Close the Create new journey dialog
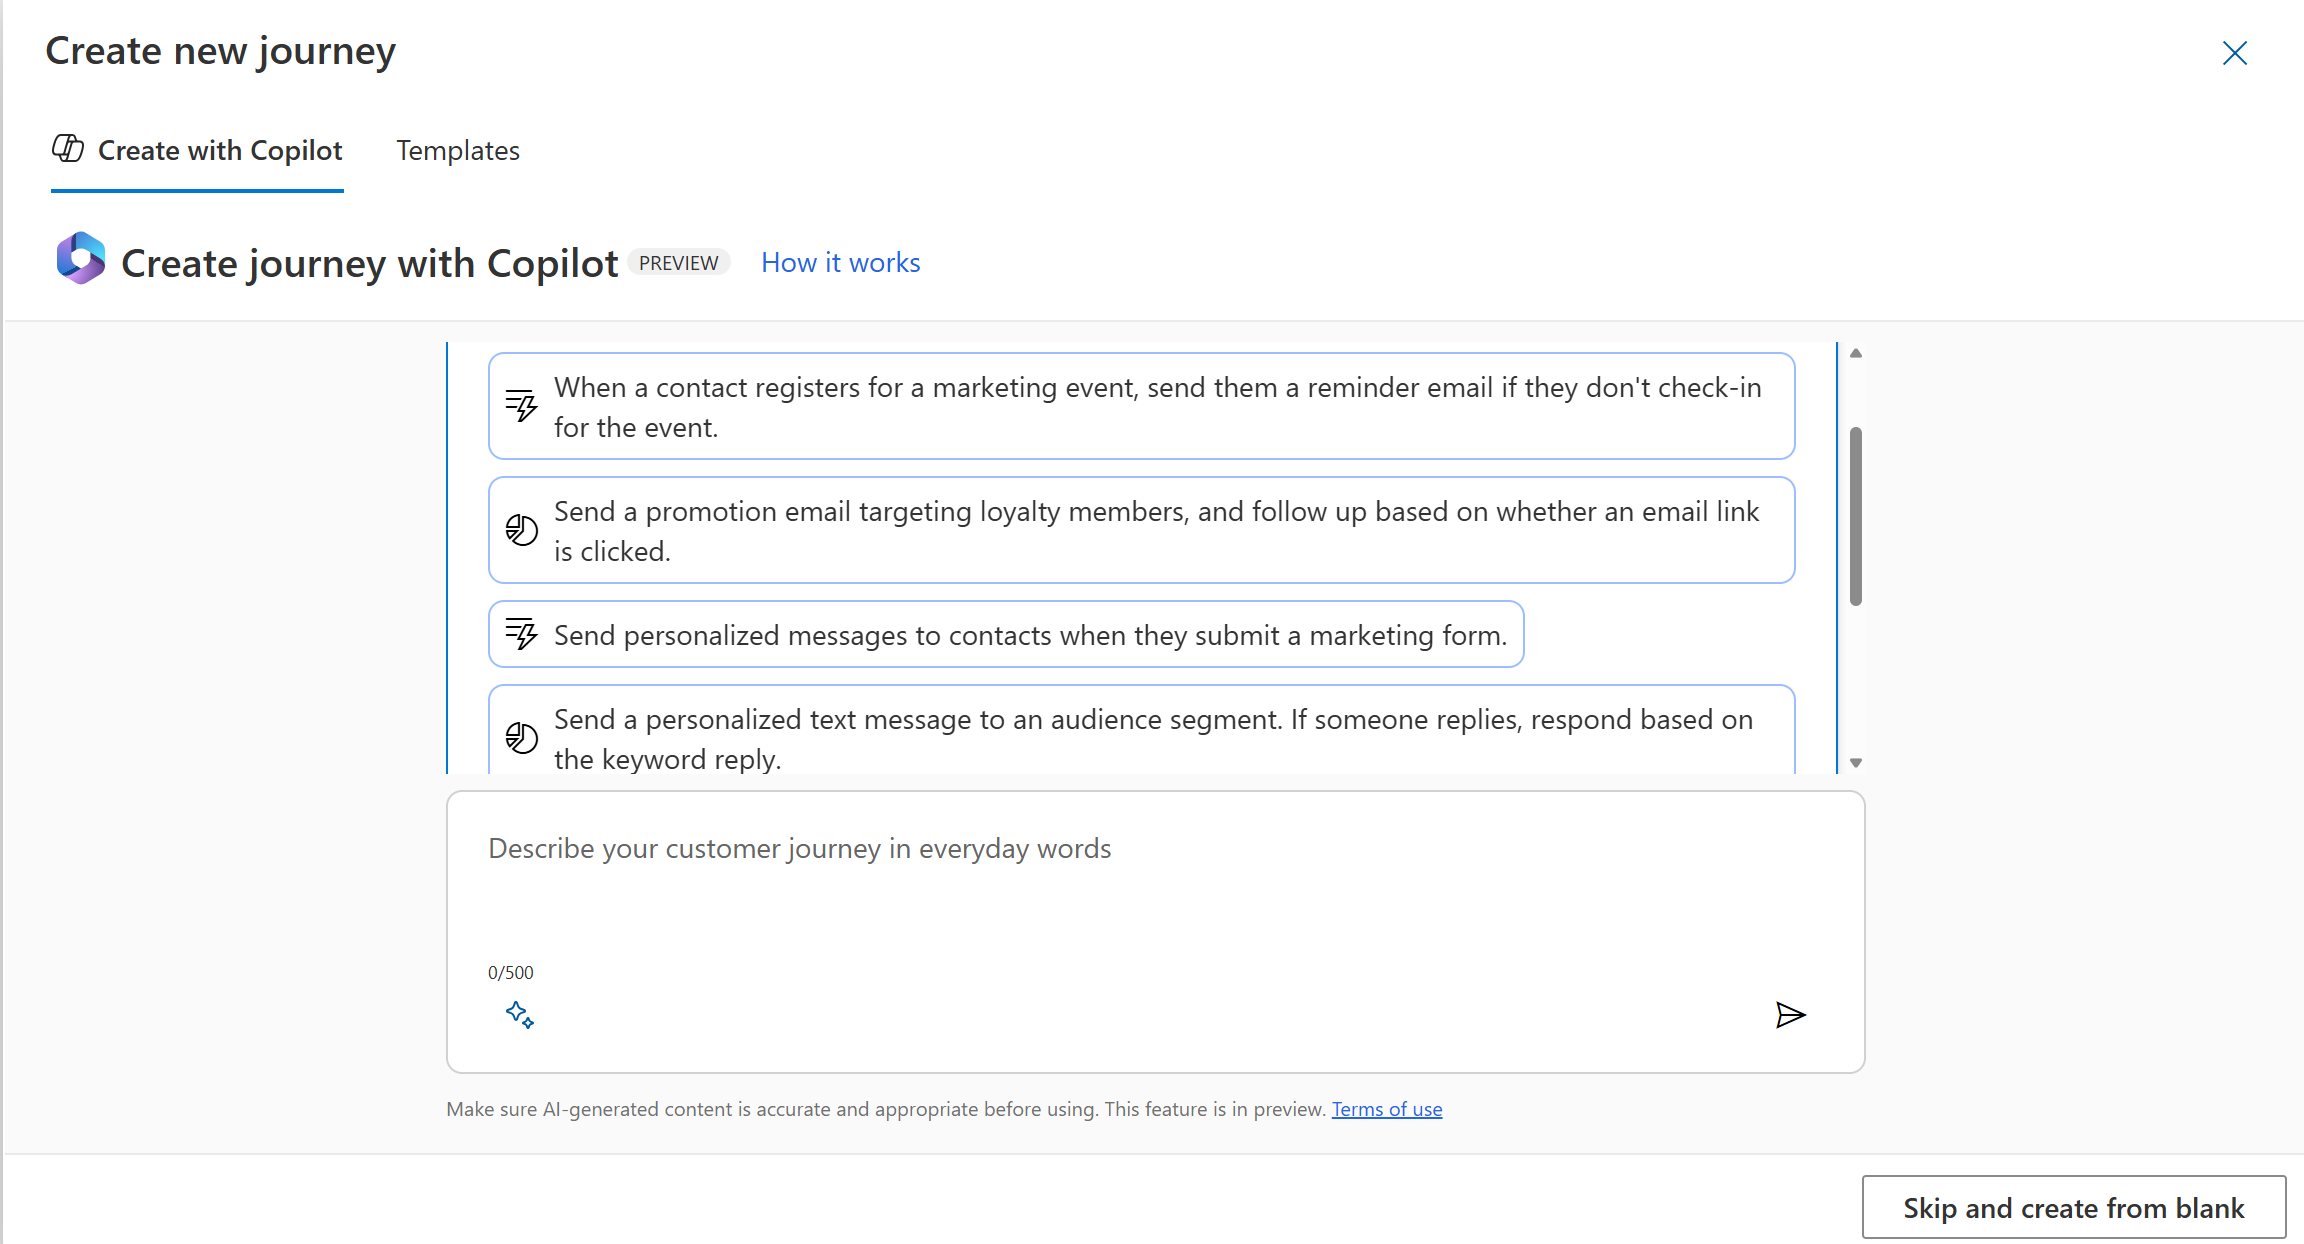 (2234, 53)
